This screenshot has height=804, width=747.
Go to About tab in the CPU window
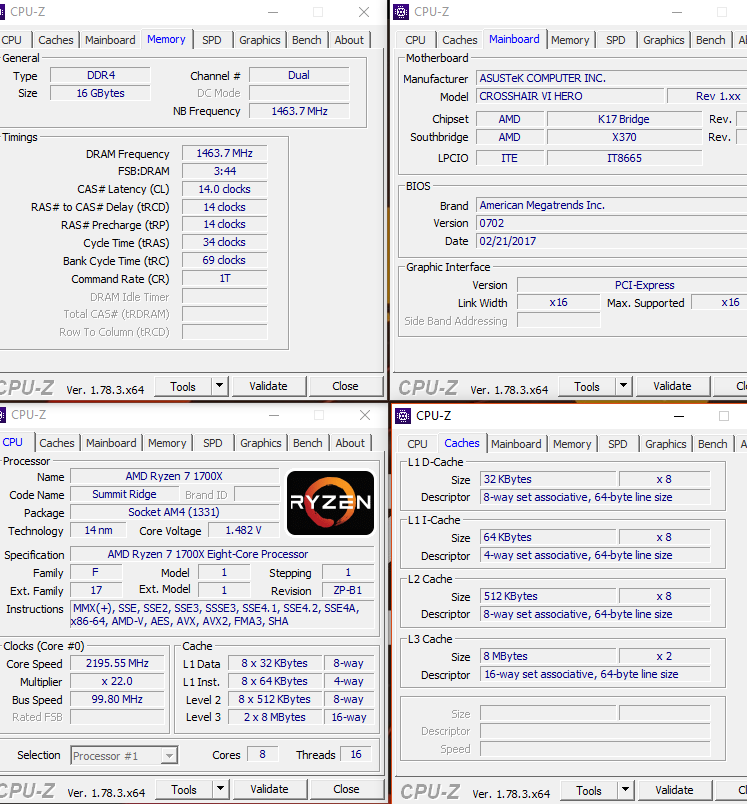tap(350, 443)
